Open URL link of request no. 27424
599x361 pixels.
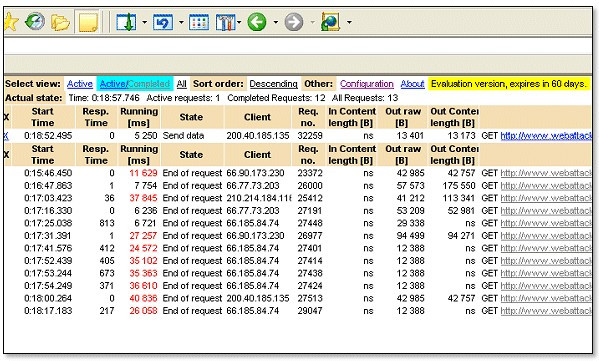tap(546, 286)
